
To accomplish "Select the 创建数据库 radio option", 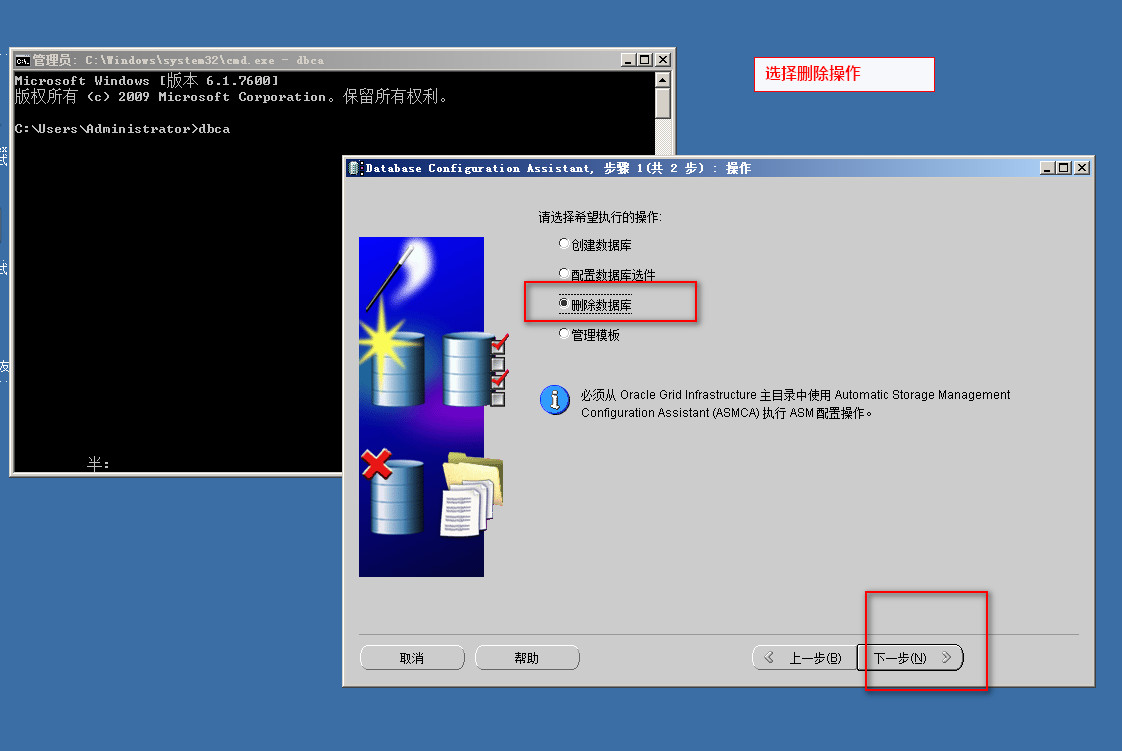I will tap(564, 244).
